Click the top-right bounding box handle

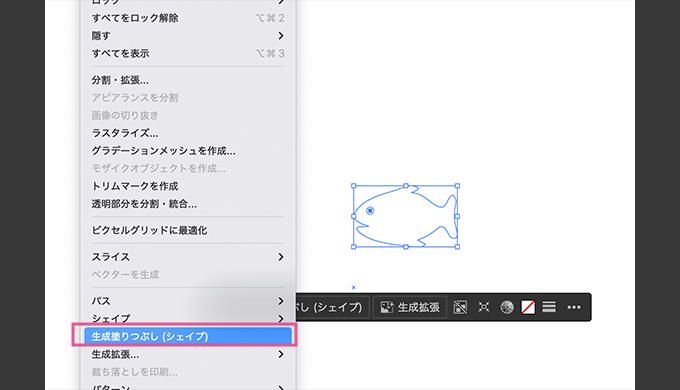tap(458, 186)
